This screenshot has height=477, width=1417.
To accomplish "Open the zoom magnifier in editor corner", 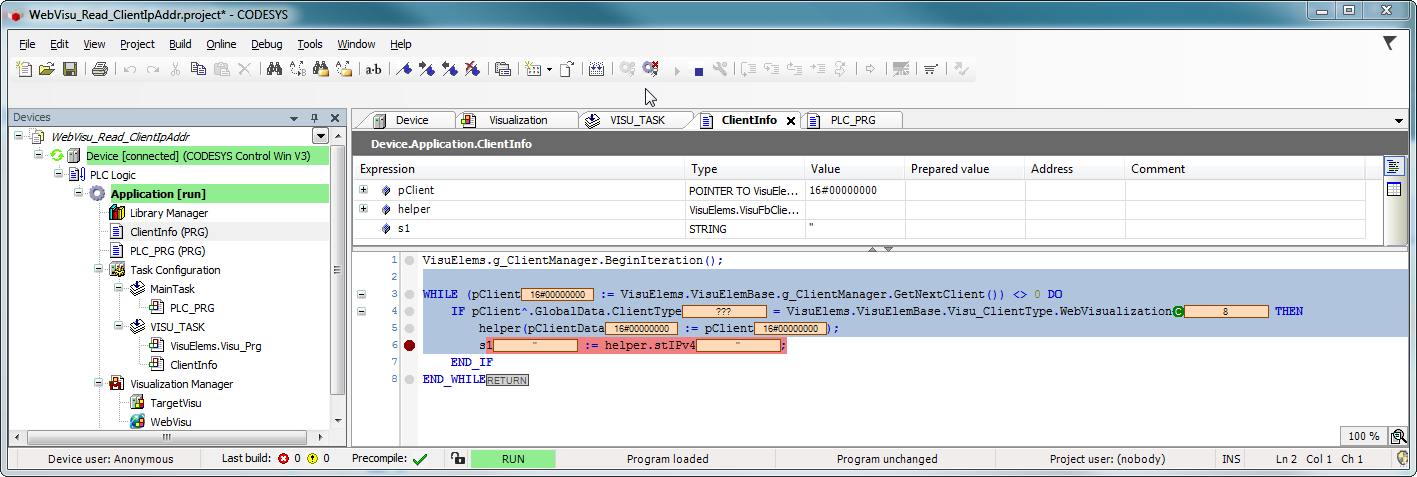I will pos(1397,436).
